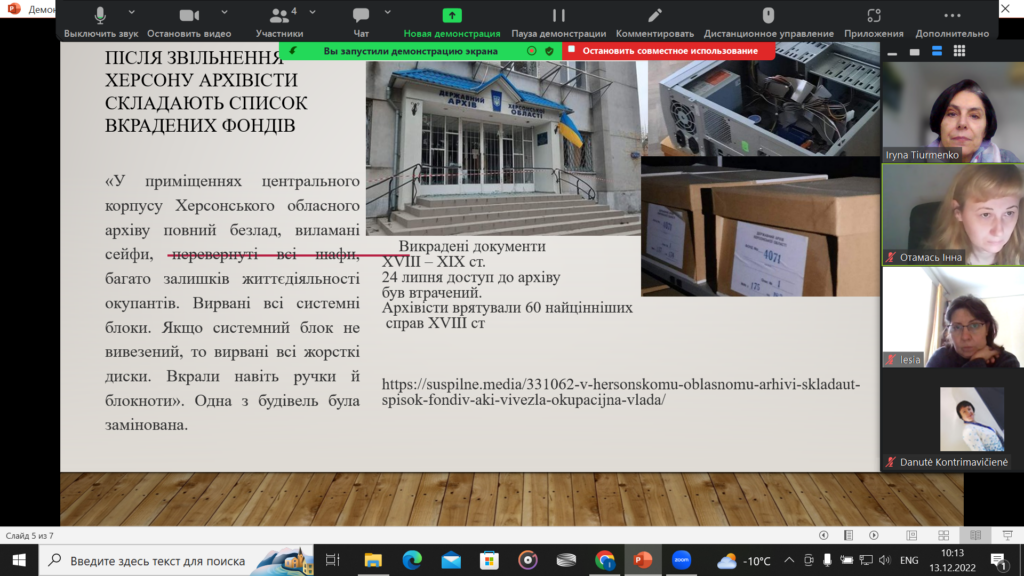
Task: Click the Windows taskbar search field
Action: click(160, 560)
